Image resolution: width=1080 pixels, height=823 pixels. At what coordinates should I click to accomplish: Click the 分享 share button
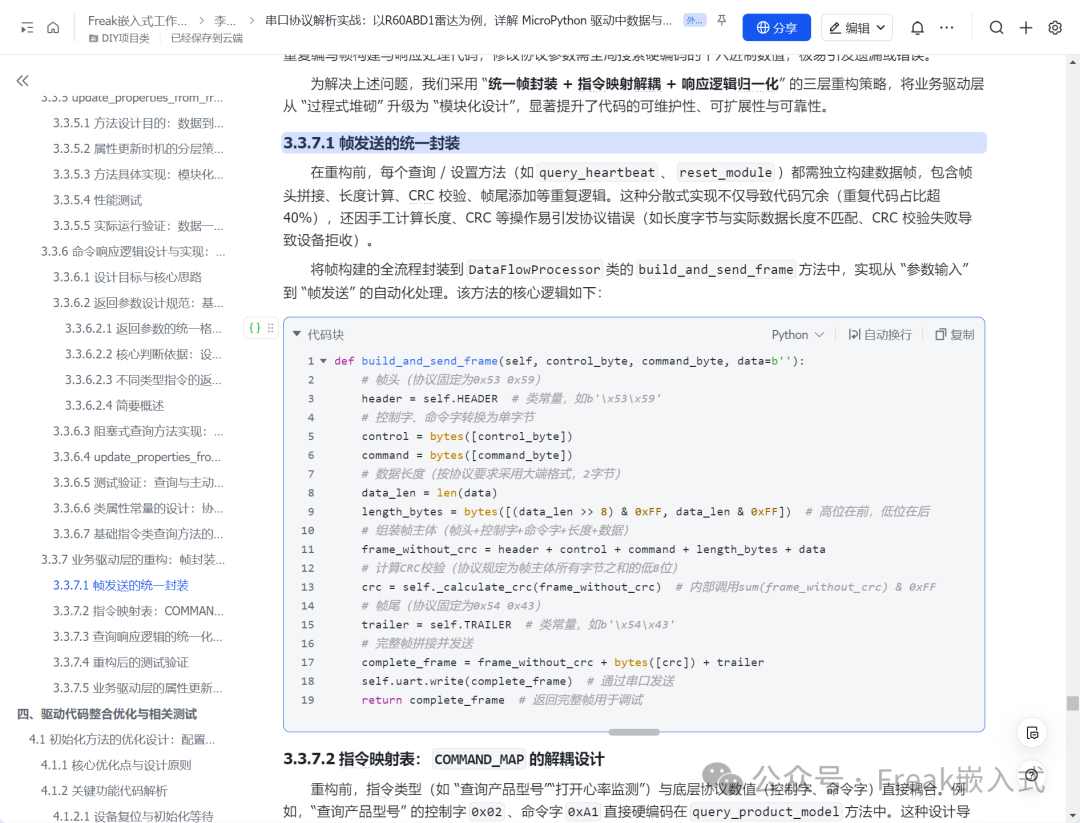[776, 28]
